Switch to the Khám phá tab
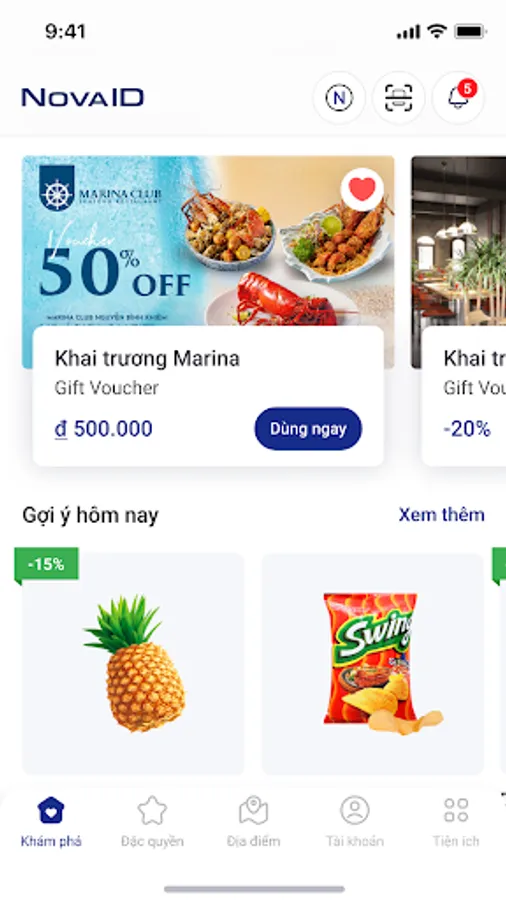The image size is (506, 900). point(51,822)
